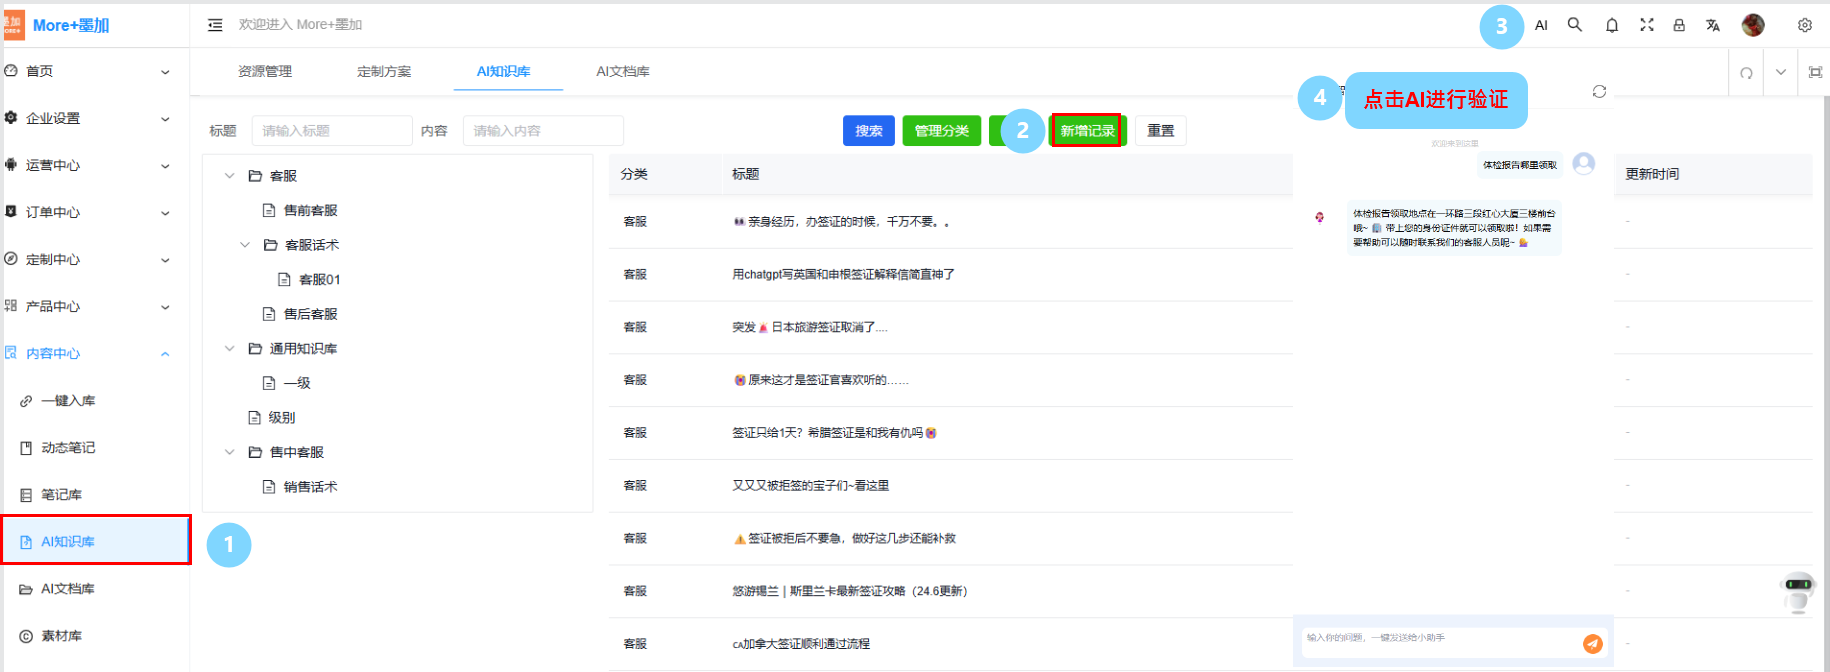Toggle fullscreen mode icon

pyautogui.click(x=1647, y=25)
